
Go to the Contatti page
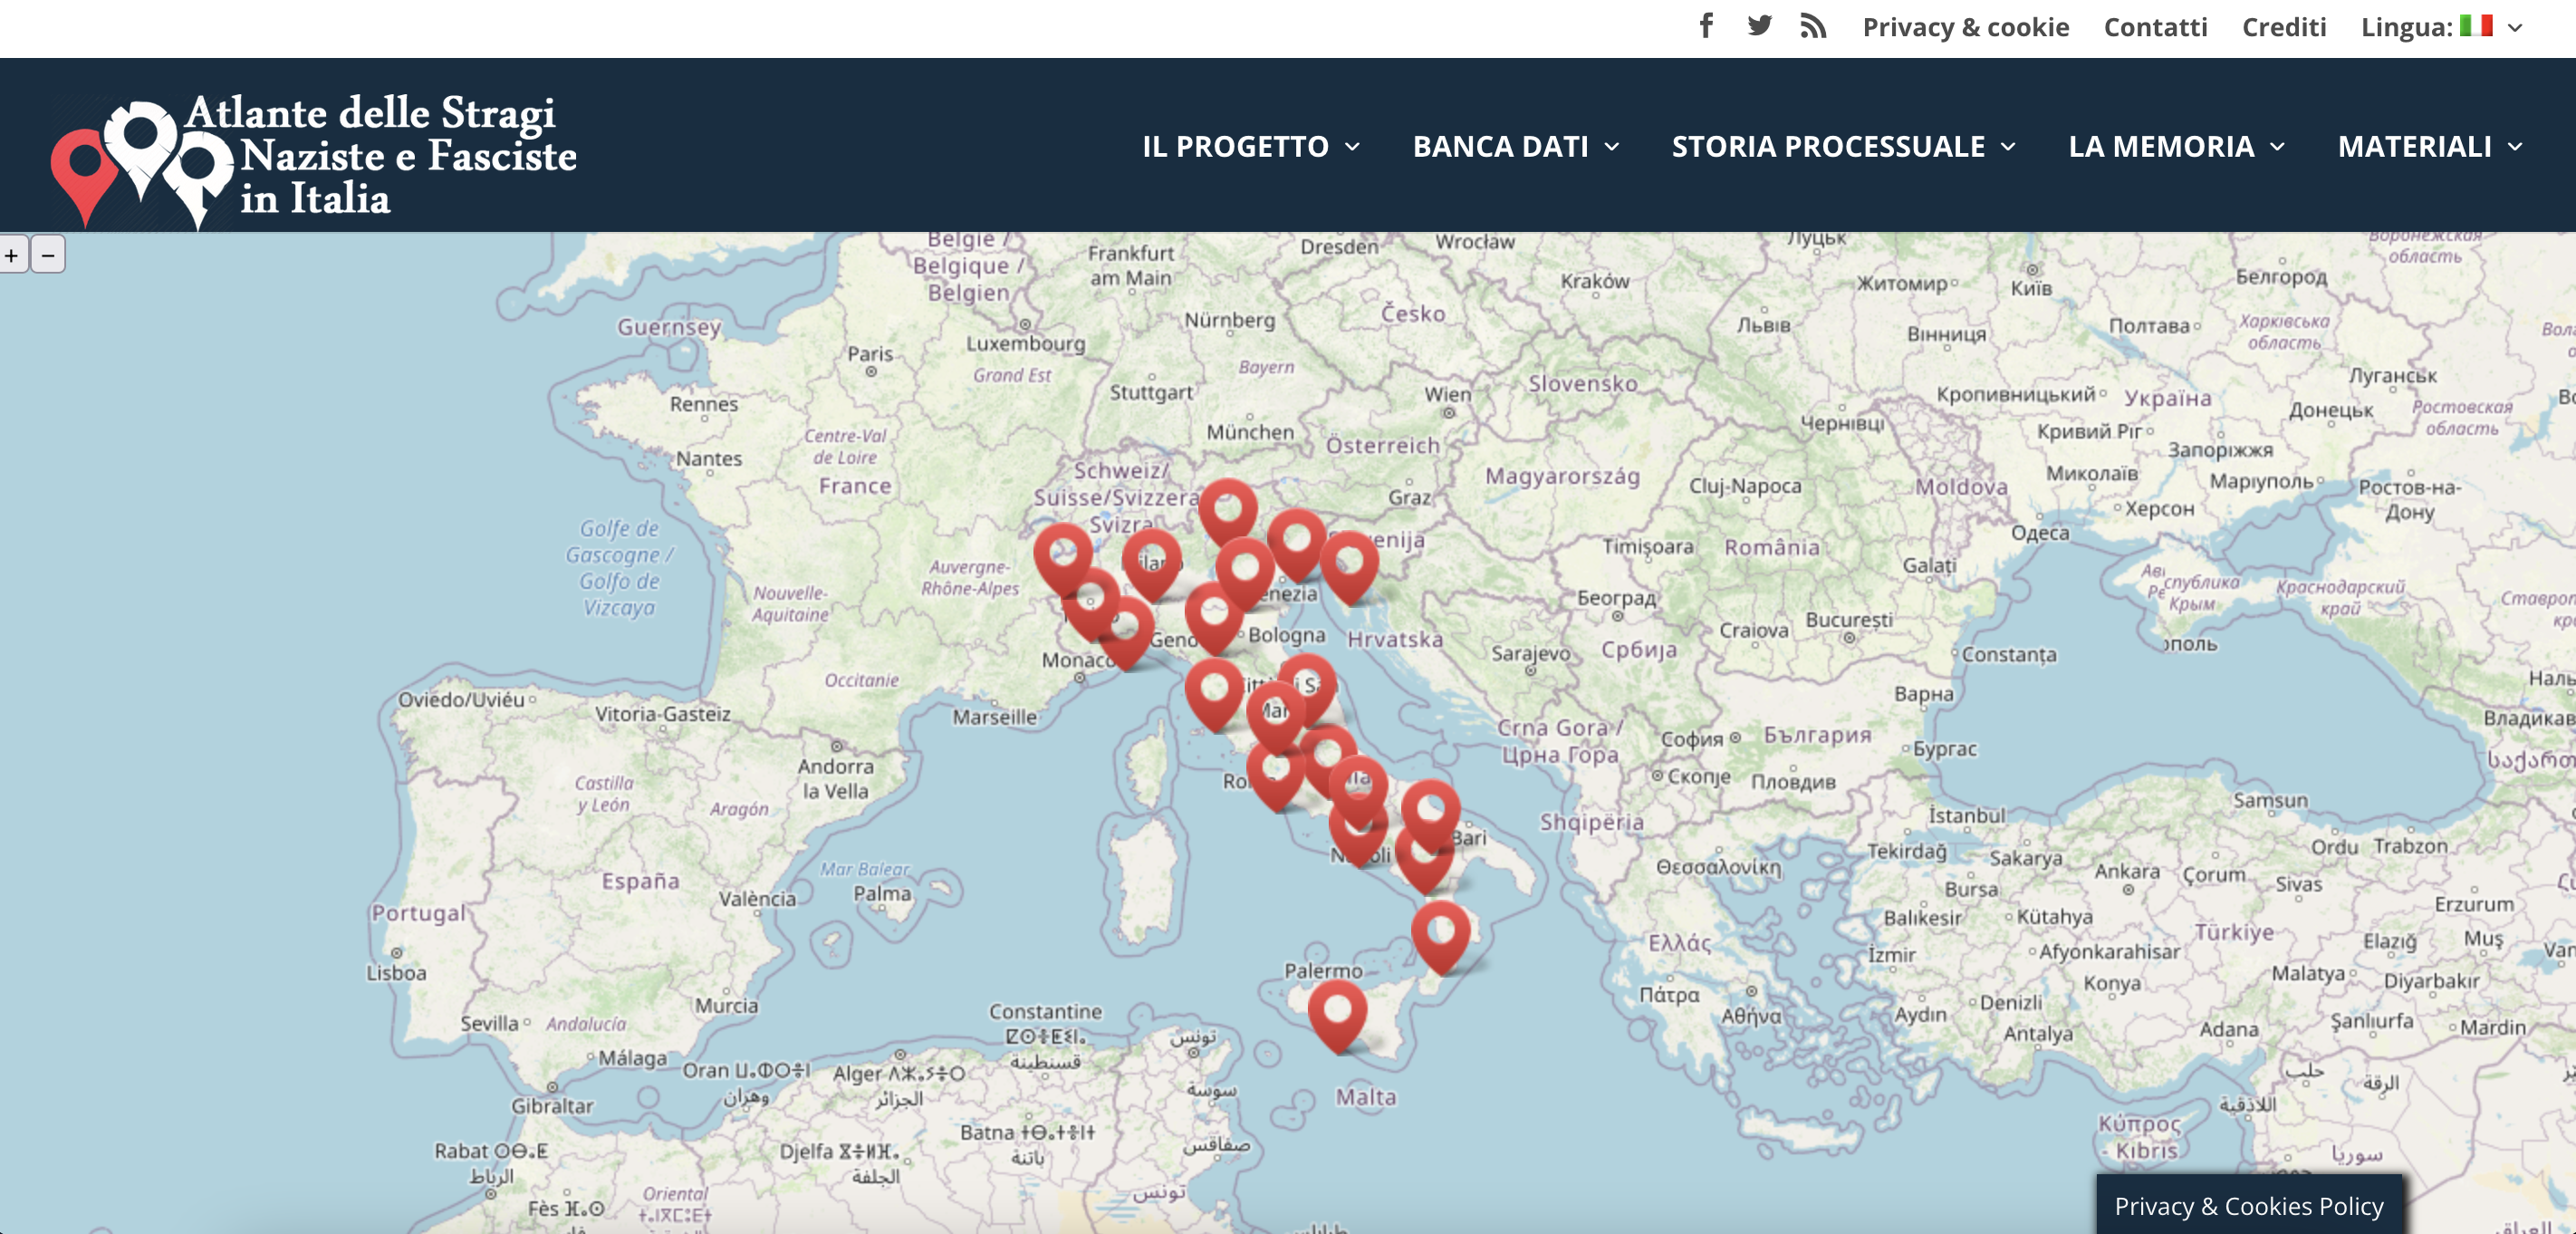pos(2155,27)
